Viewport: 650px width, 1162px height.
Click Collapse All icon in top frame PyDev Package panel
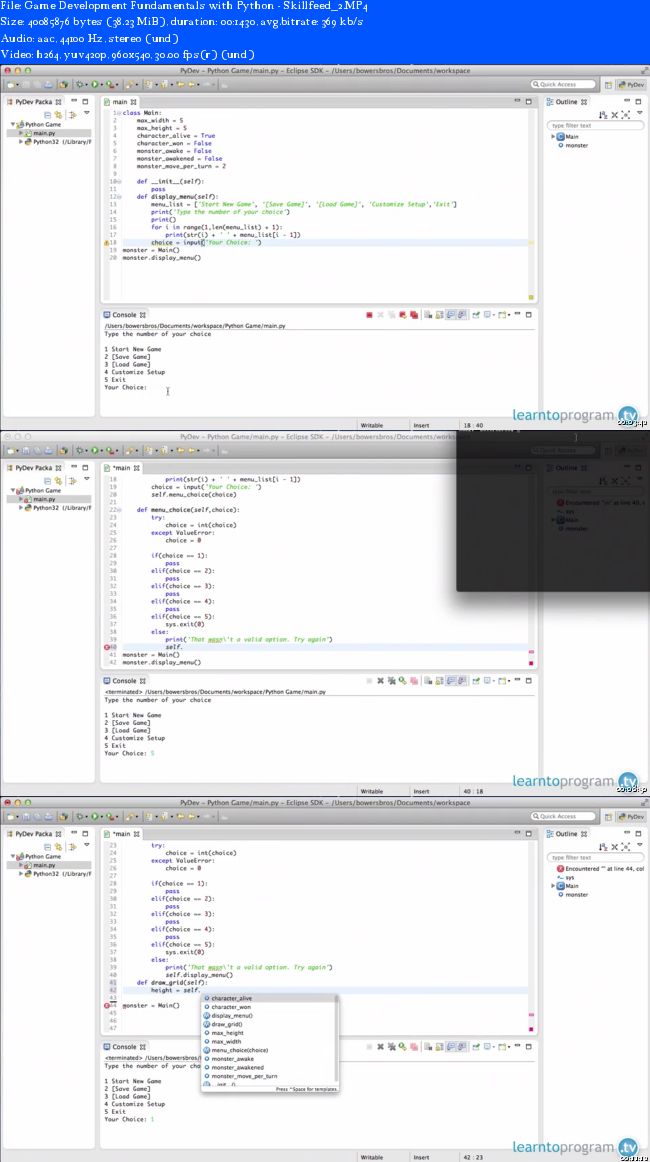47,114
